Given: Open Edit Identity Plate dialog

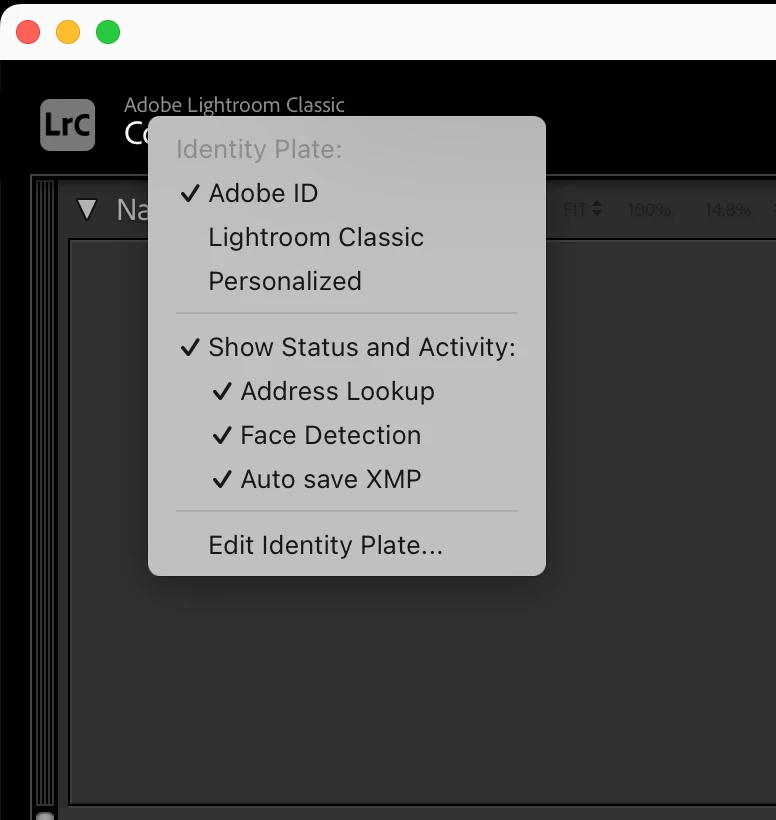Looking at the screenshot, I should point(347,544).
